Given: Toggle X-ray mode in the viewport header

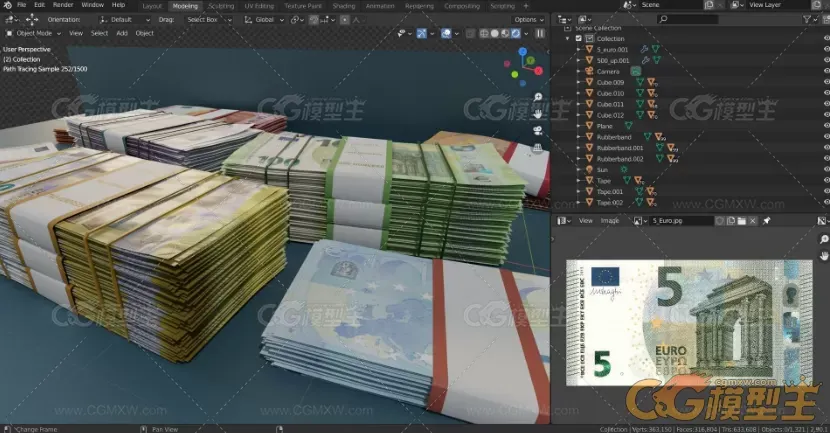Looking at the screenshot, I should point(471,33).
